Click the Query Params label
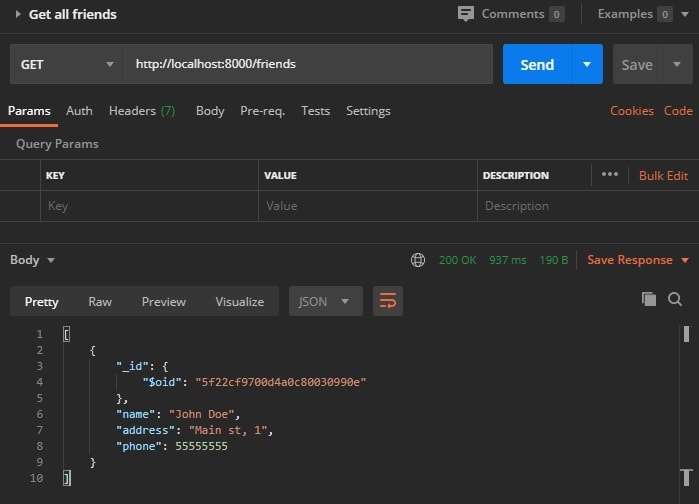Screen dimensions: 699x504 tap(57, 144)
